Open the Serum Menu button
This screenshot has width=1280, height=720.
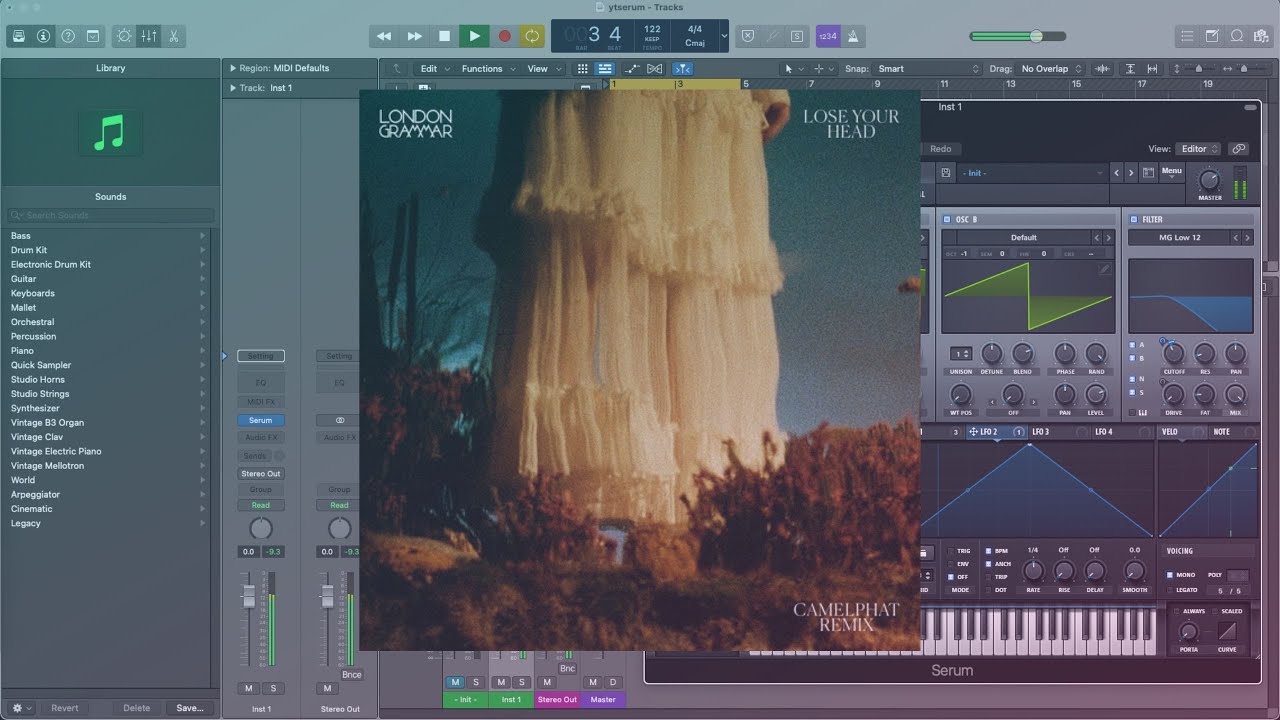click(1171, 172)
